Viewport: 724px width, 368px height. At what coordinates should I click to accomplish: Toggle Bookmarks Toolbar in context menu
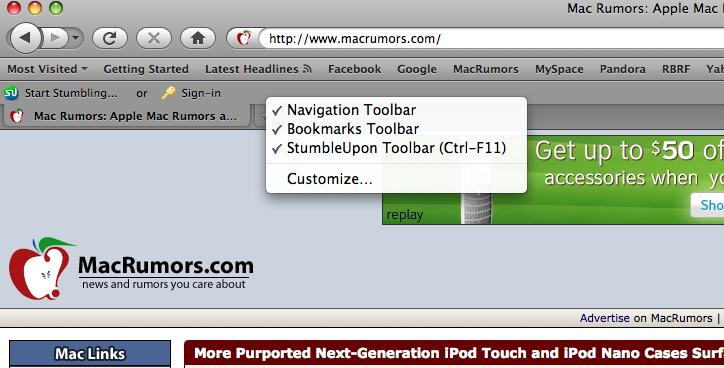(x=396, y=129)
